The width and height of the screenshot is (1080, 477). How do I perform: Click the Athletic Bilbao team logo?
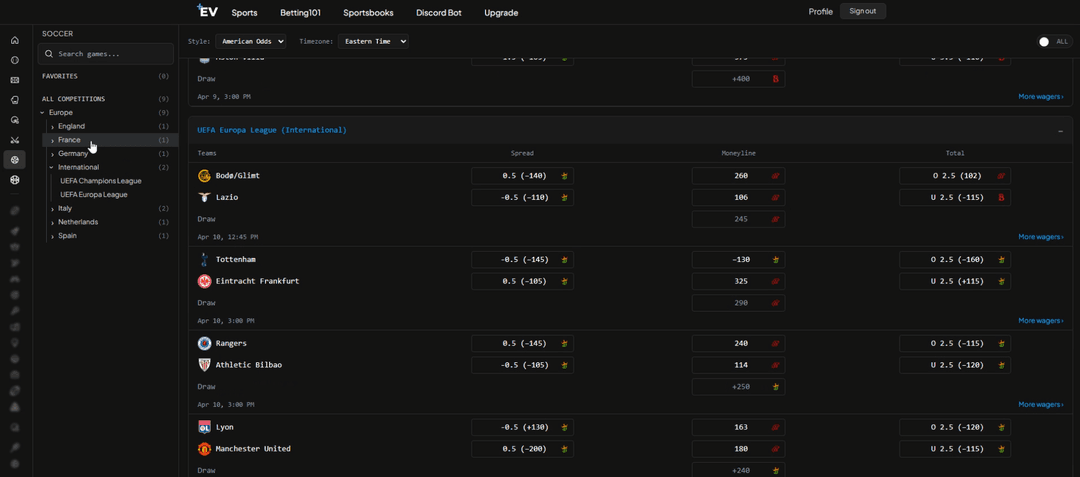(205, 365)
